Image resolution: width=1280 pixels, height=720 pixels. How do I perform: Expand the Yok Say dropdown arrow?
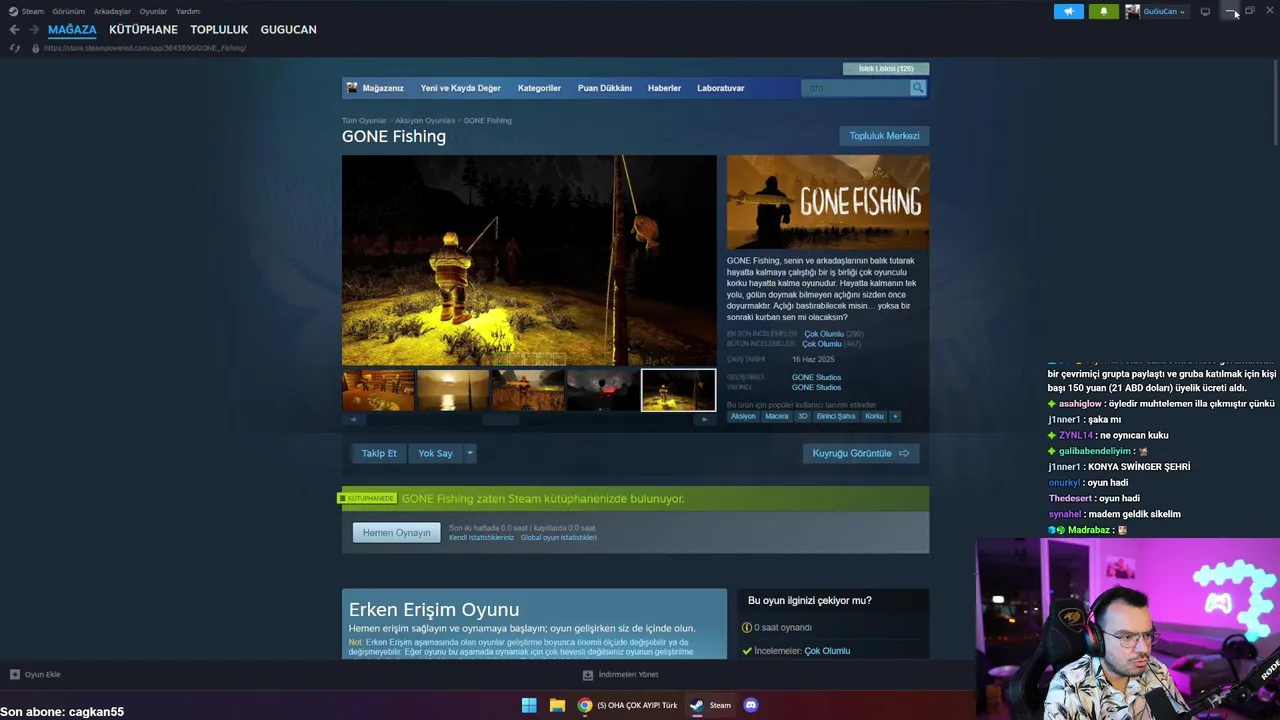click(470, 453)
